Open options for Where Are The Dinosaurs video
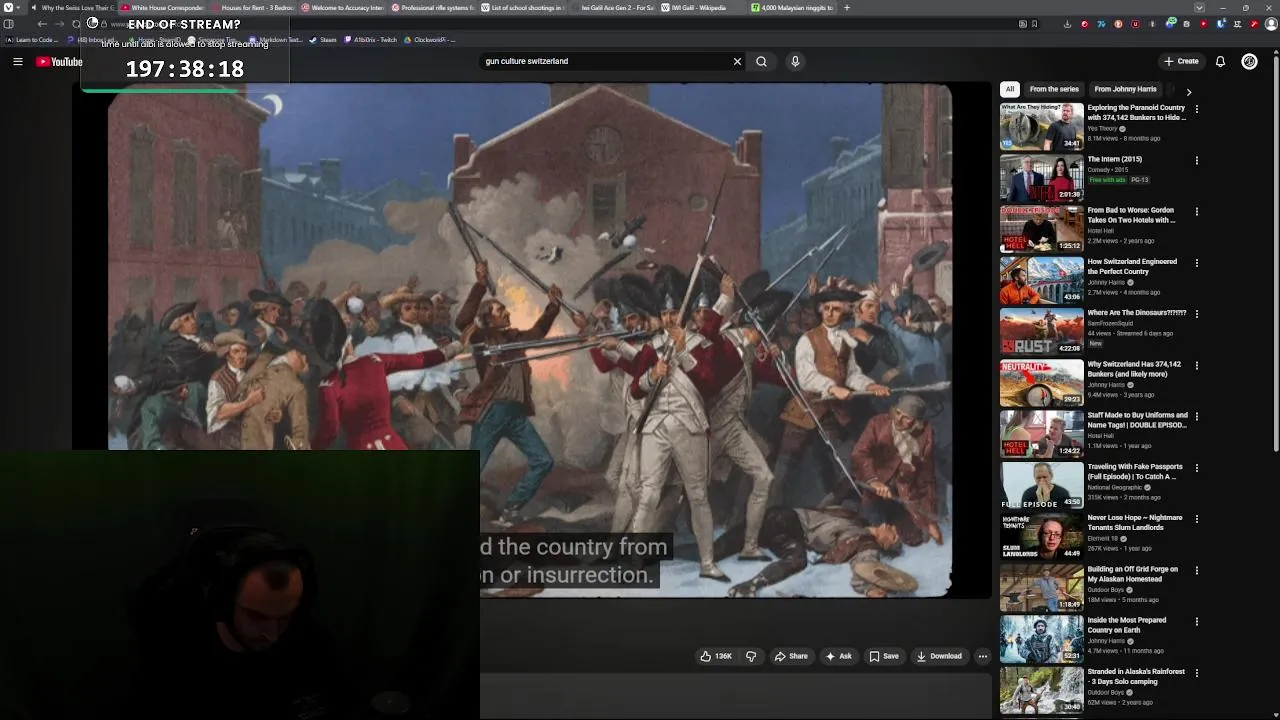 [1196, 314]
